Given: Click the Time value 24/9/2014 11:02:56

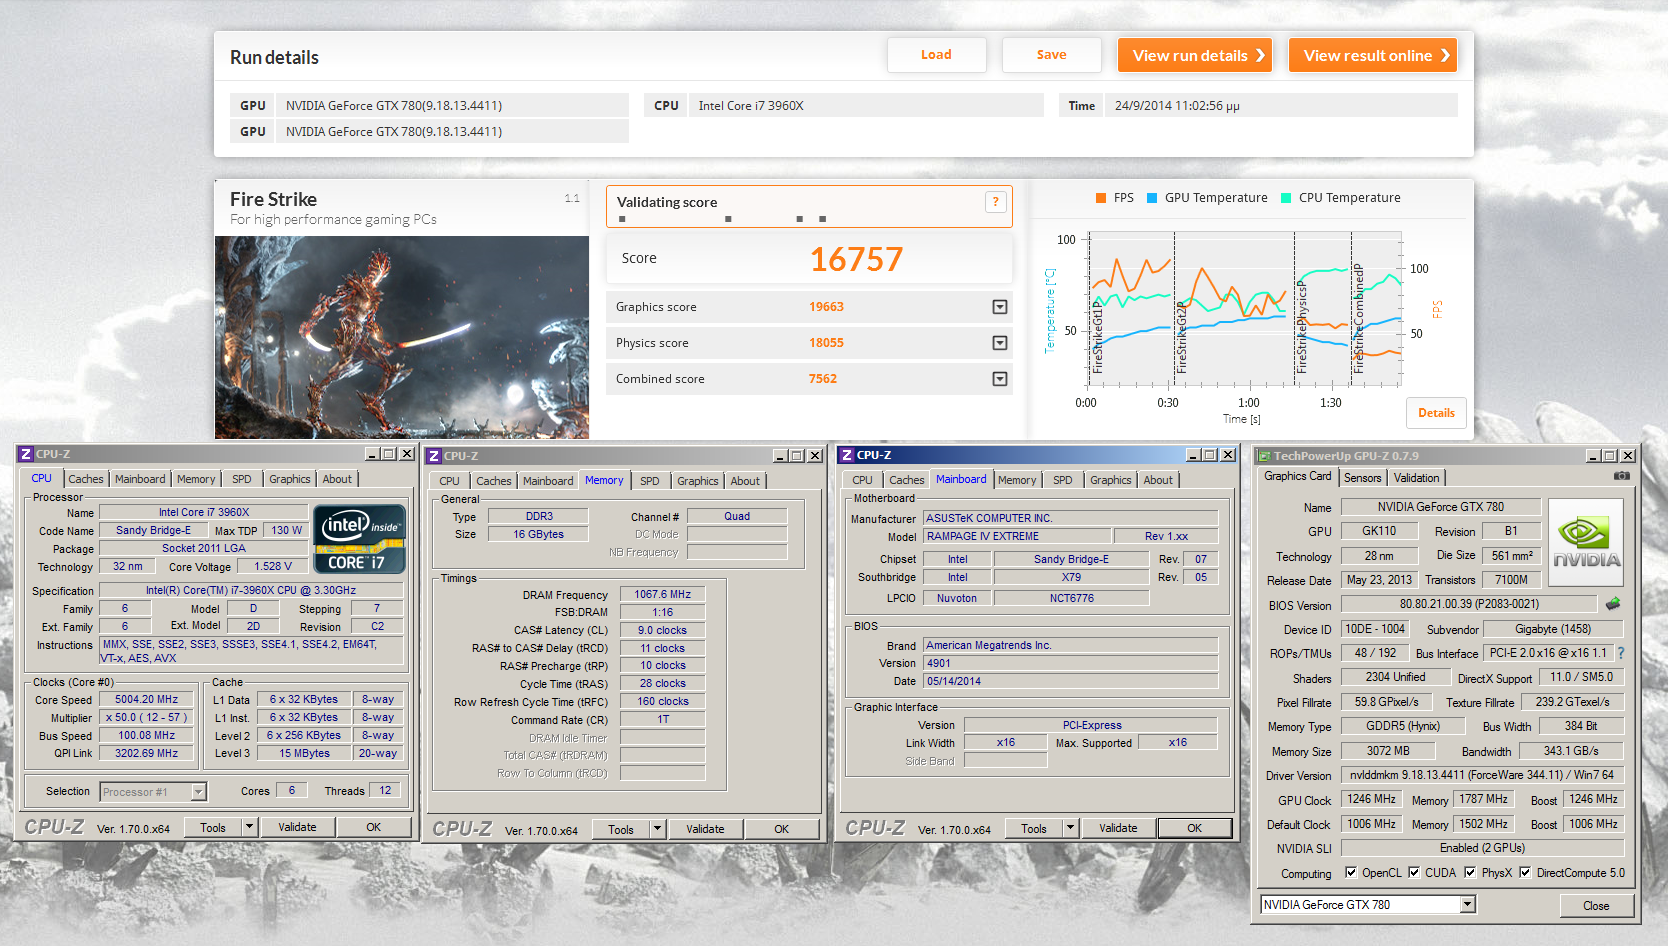Looking at the screenshot, I should pos(1177,106).
